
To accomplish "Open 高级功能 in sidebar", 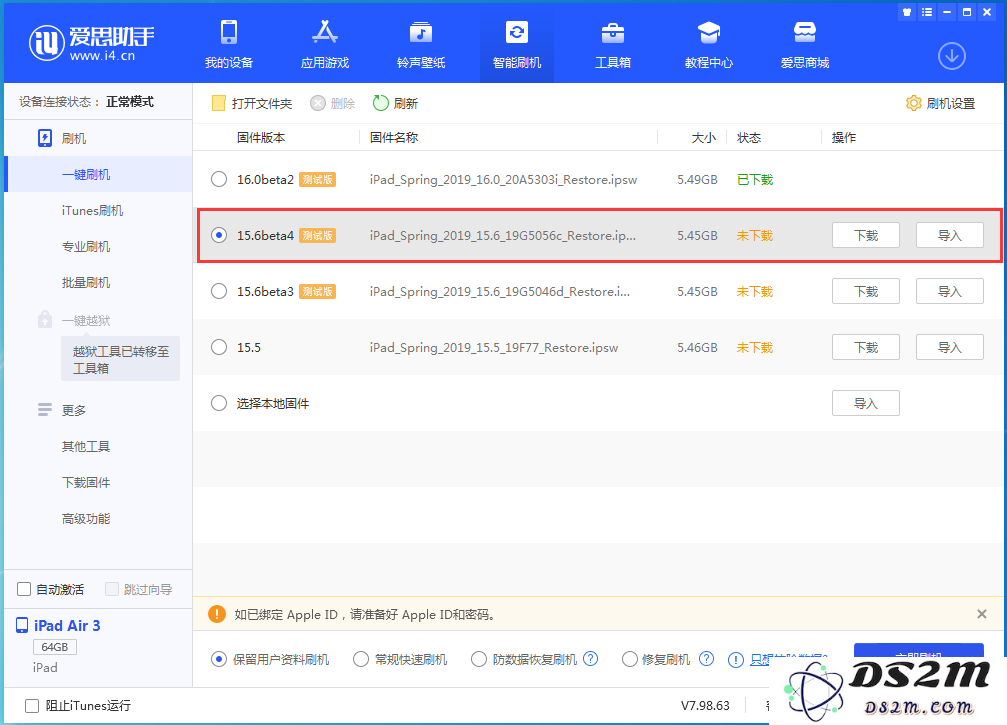I will click(x=86, y=518).
